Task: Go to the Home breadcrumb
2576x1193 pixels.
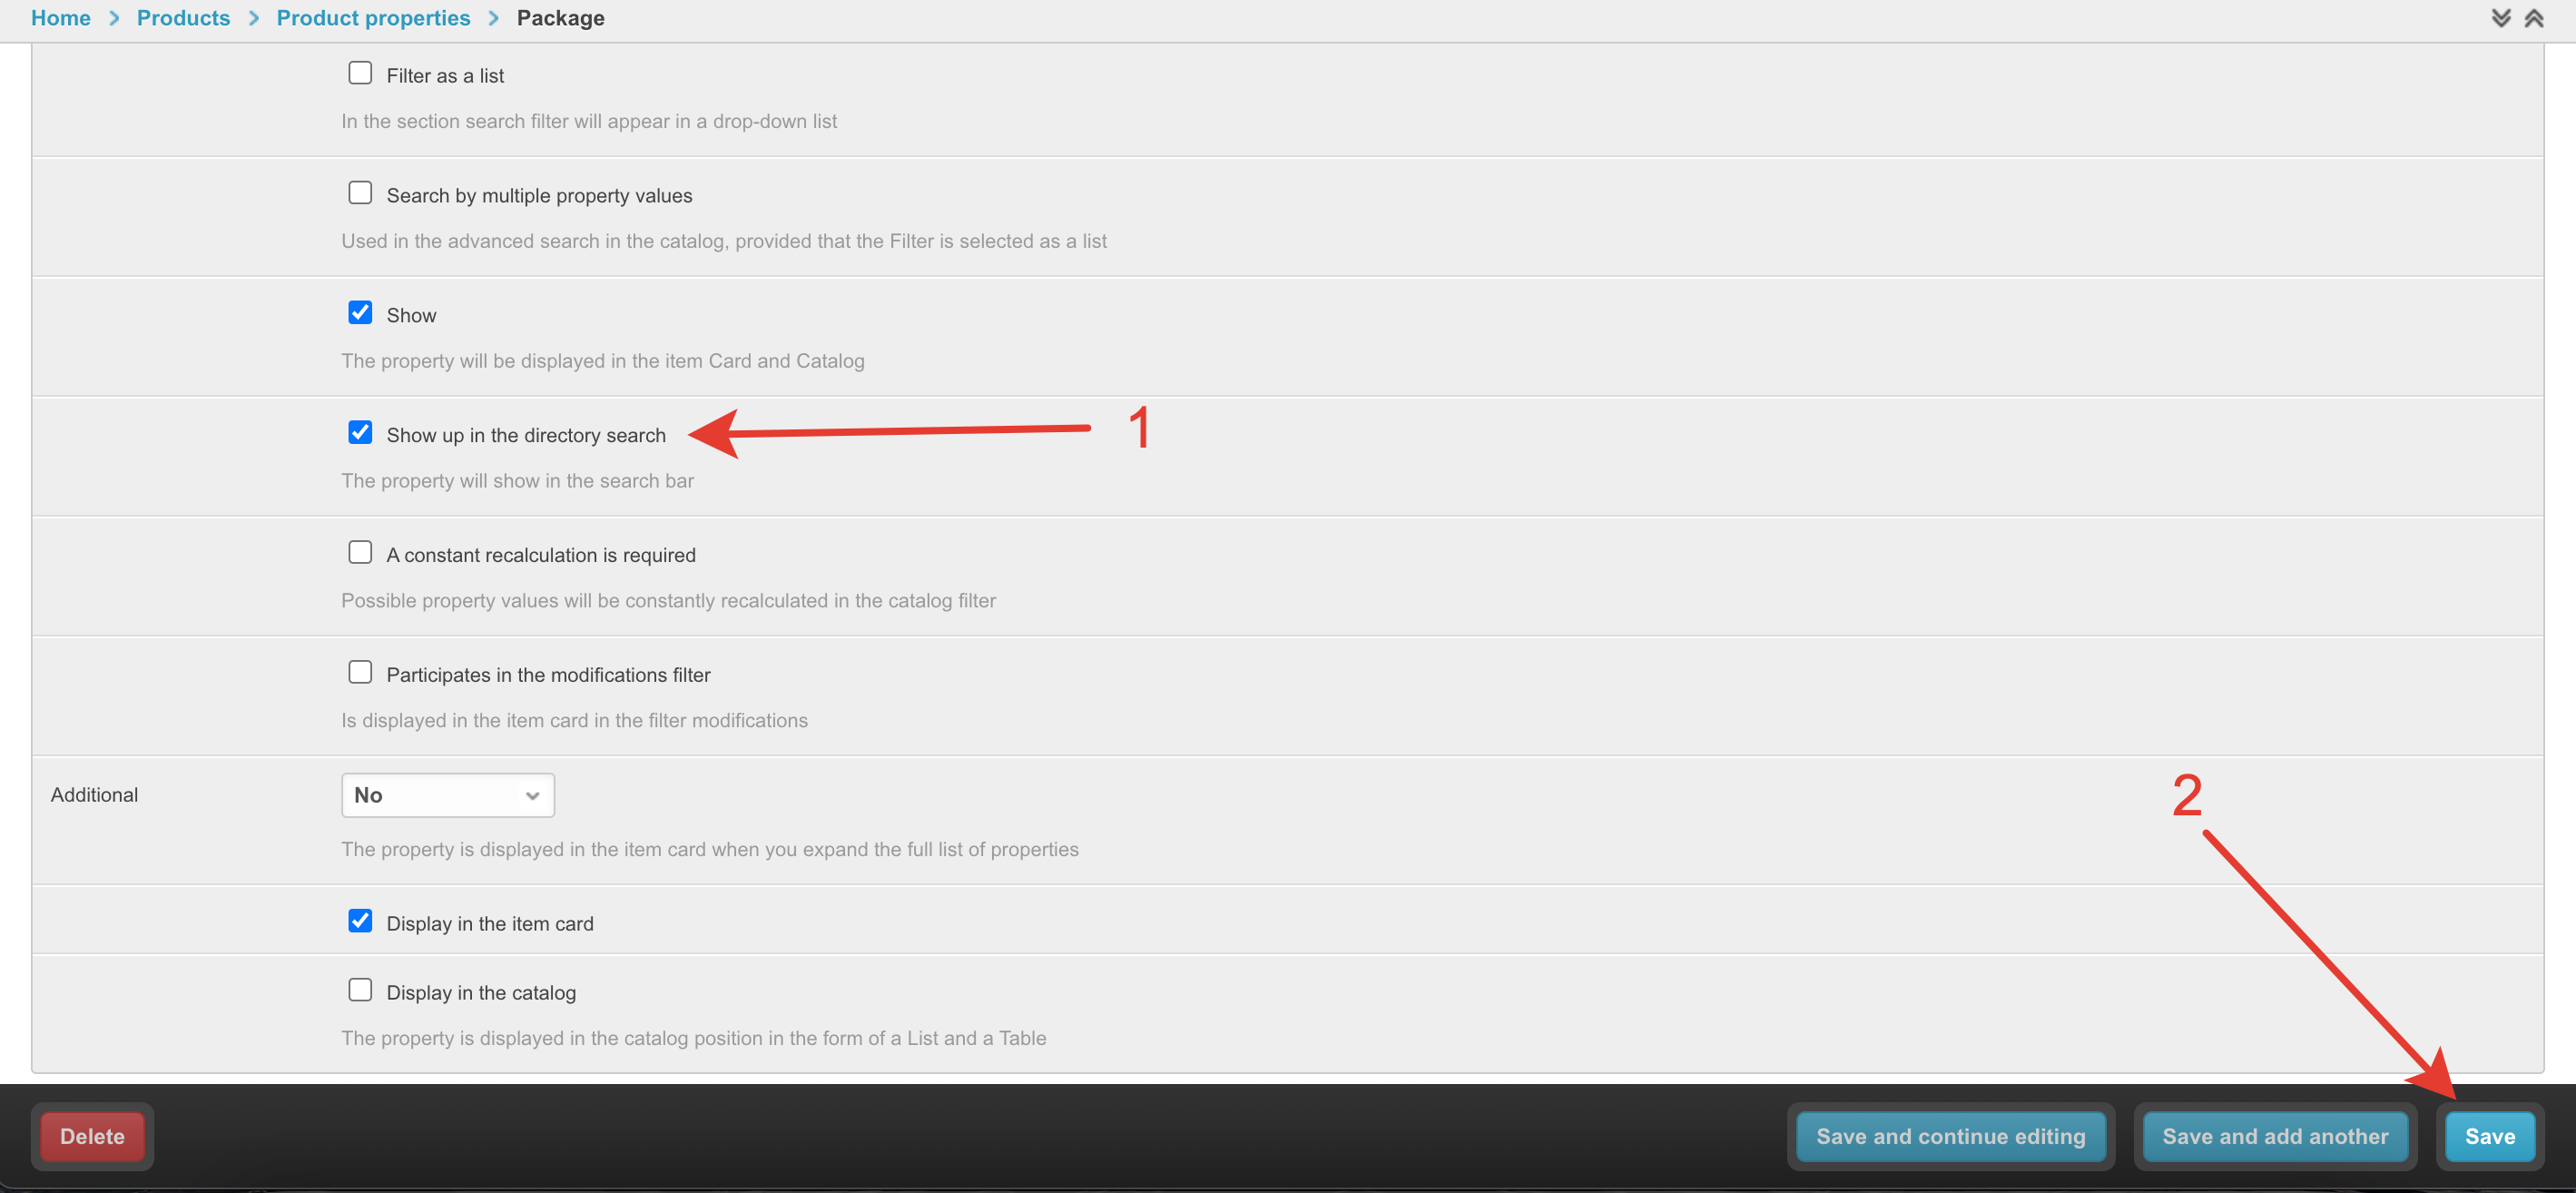Action: (61, 18)
